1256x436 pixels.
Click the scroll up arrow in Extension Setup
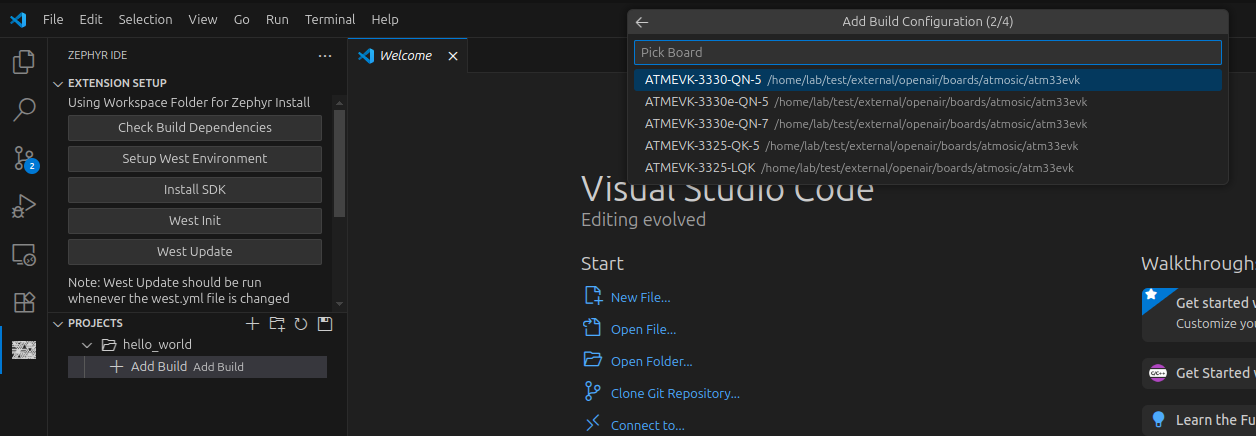click(x=339, y=101)
